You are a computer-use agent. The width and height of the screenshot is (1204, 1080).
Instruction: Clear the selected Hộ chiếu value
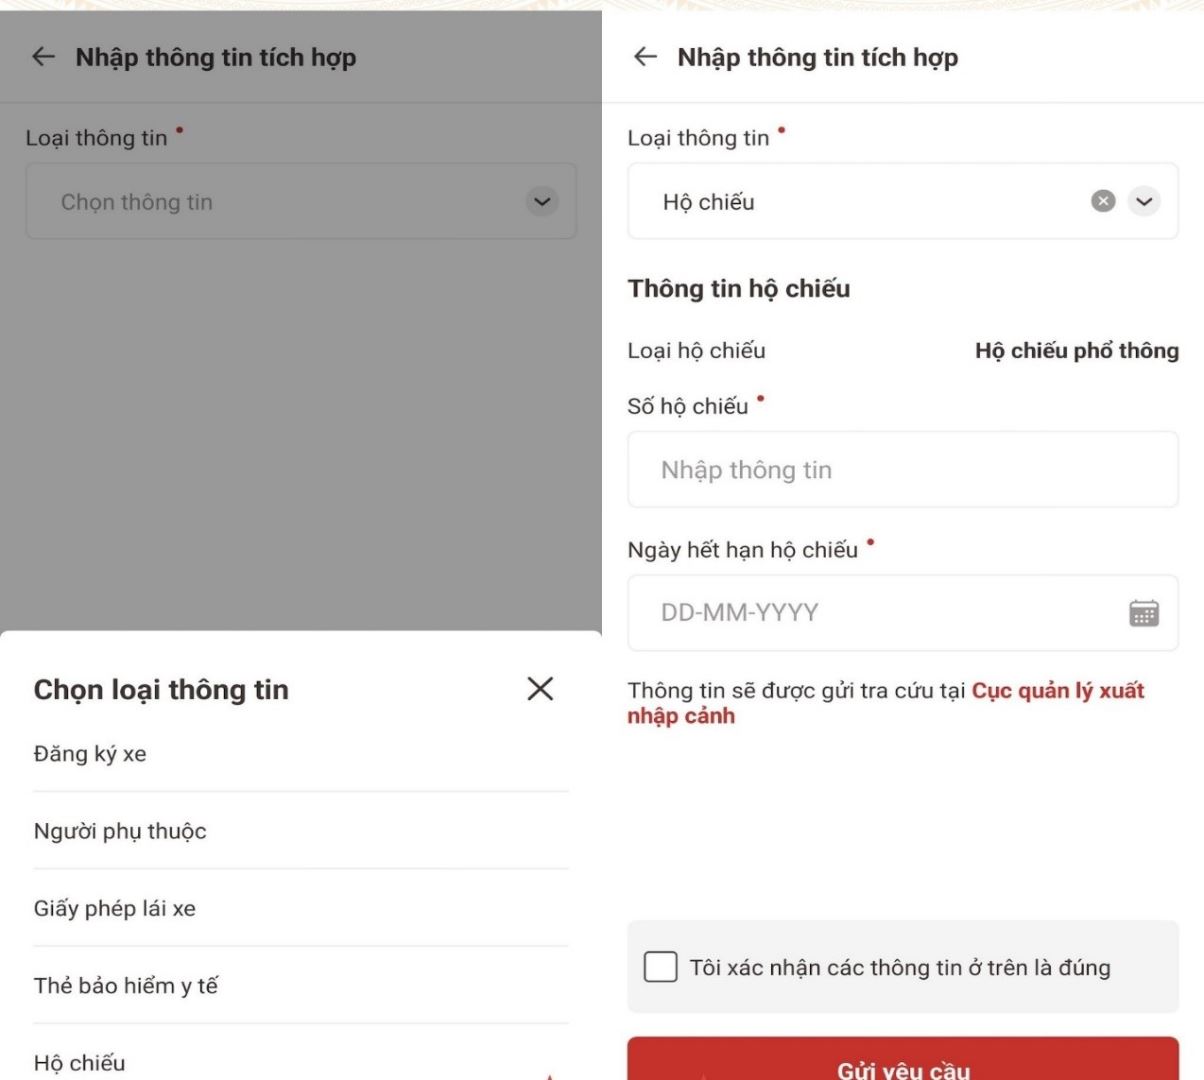(x=1102, y=201)
